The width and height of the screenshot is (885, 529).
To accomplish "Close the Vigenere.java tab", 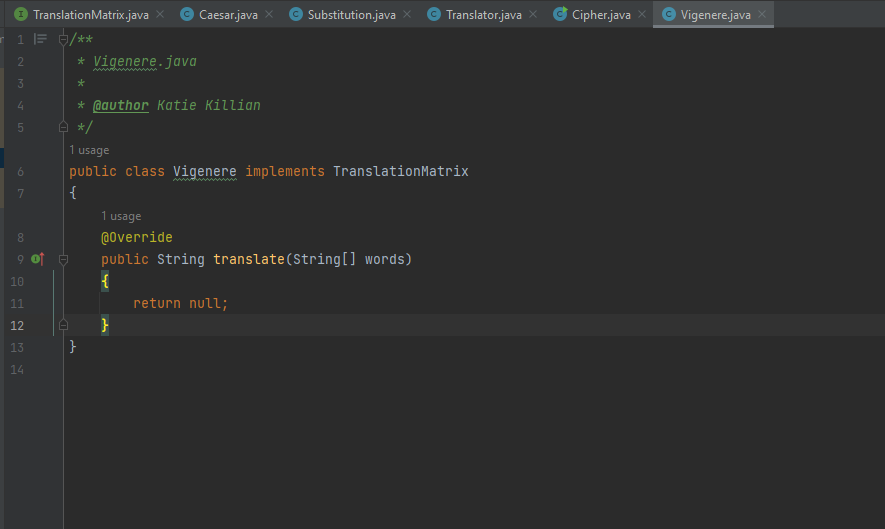I will [x=762, y=14].
